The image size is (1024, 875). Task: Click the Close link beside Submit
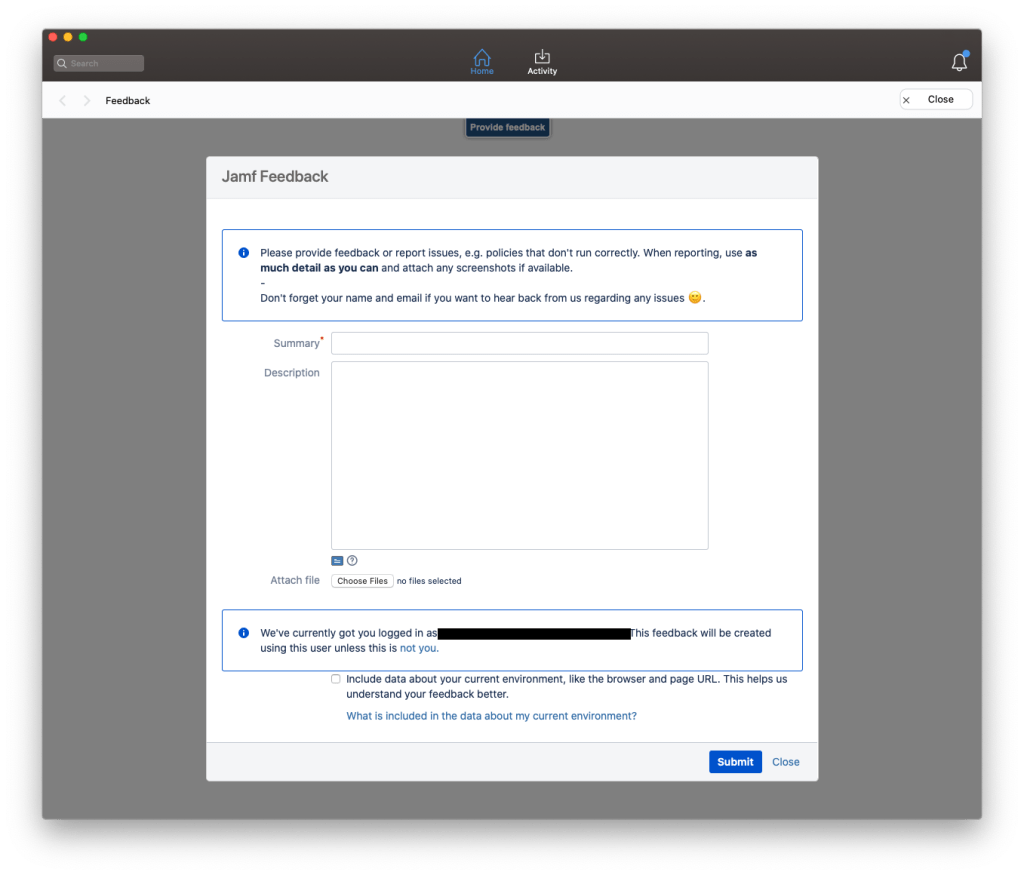pos(786,762)
